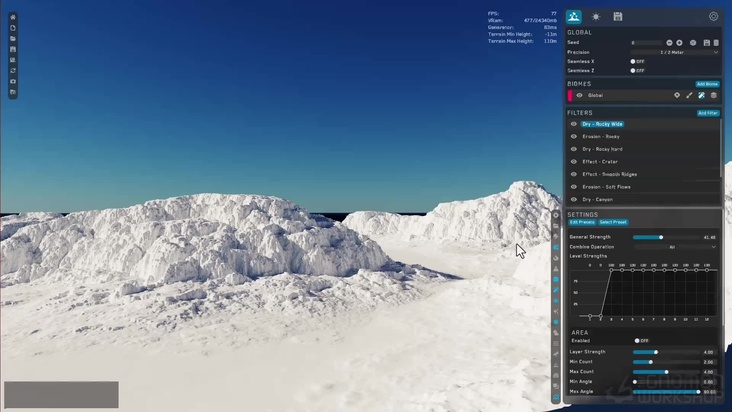Increase the seed with plus button
The height and width of the screenshot is (412, 732).
pos(680,43)
